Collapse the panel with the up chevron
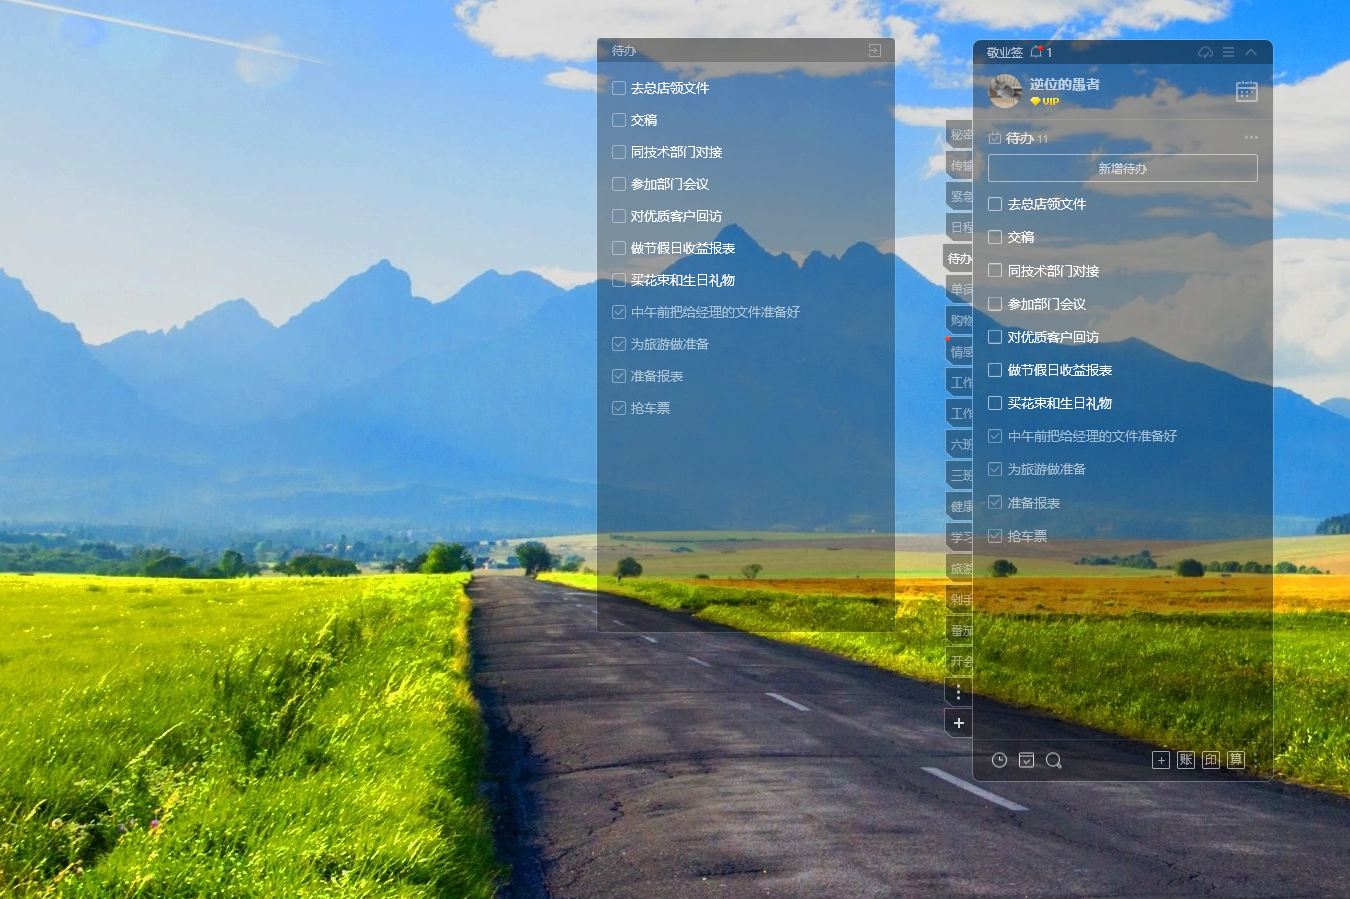Viewport: 1350px width, 899px height. click(1251, 52)
